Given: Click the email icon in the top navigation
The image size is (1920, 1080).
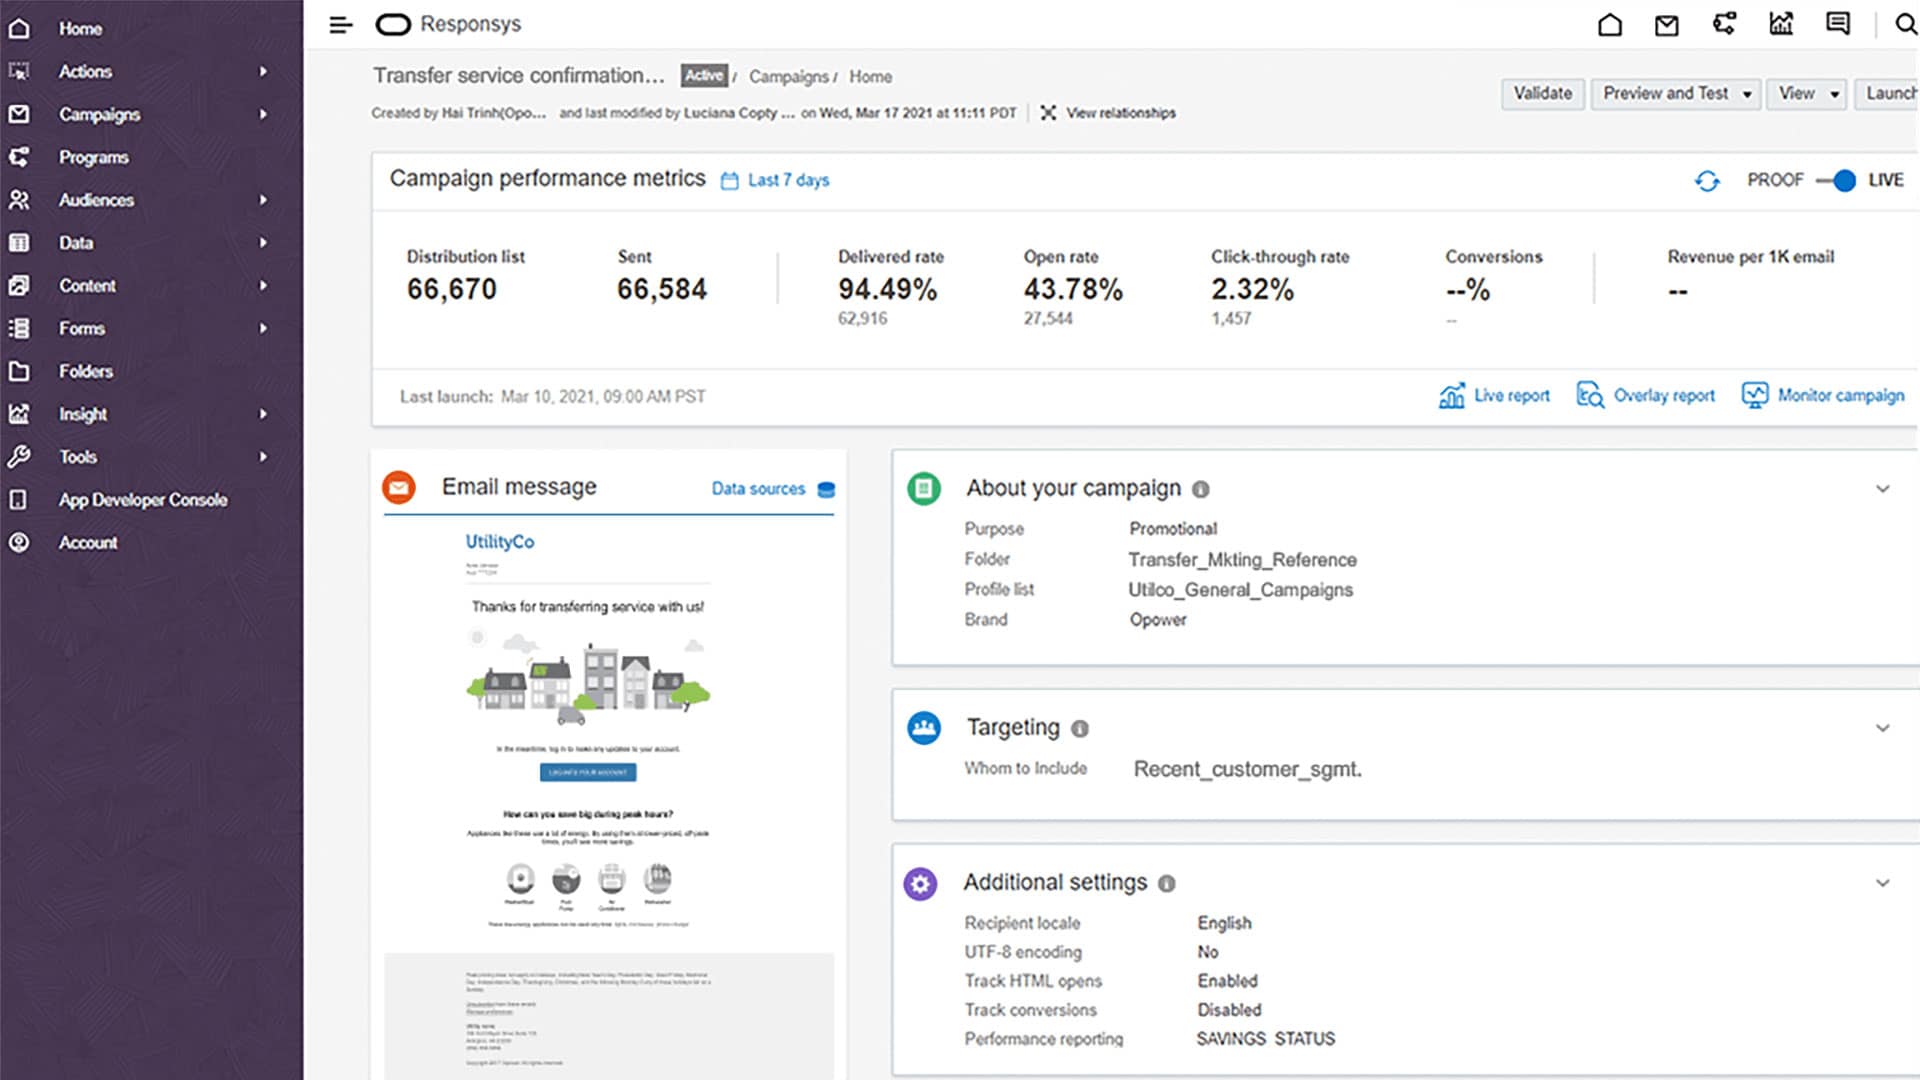Looking at the screenshot, I should pyautogui.click(x=1666, y=25).
